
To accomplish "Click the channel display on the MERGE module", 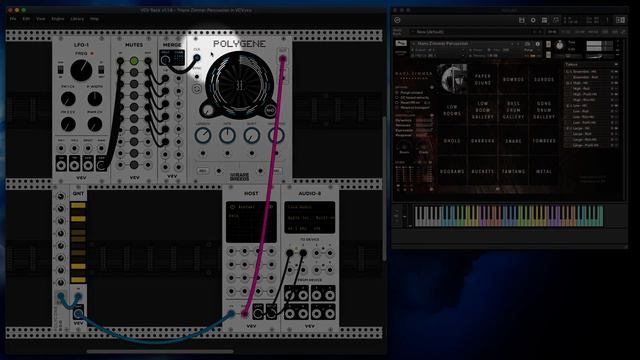I will click(179, 58).
